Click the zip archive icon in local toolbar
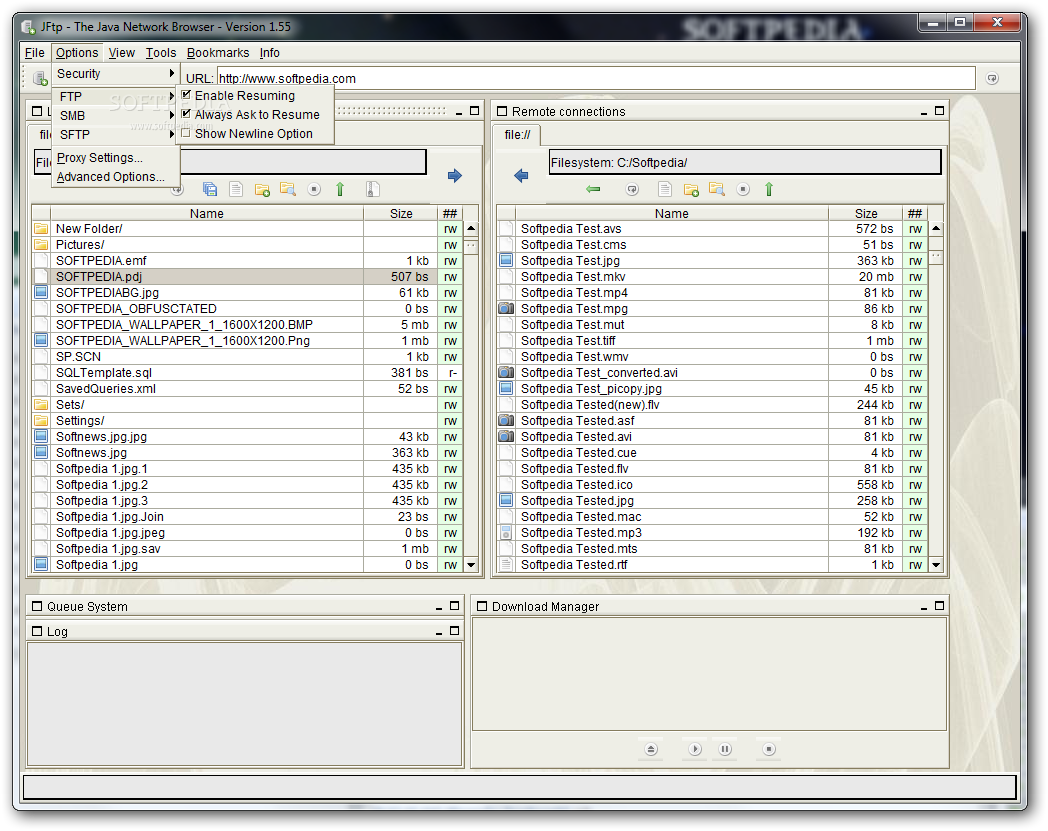1048x831 pixels. [x=373, y=189]
